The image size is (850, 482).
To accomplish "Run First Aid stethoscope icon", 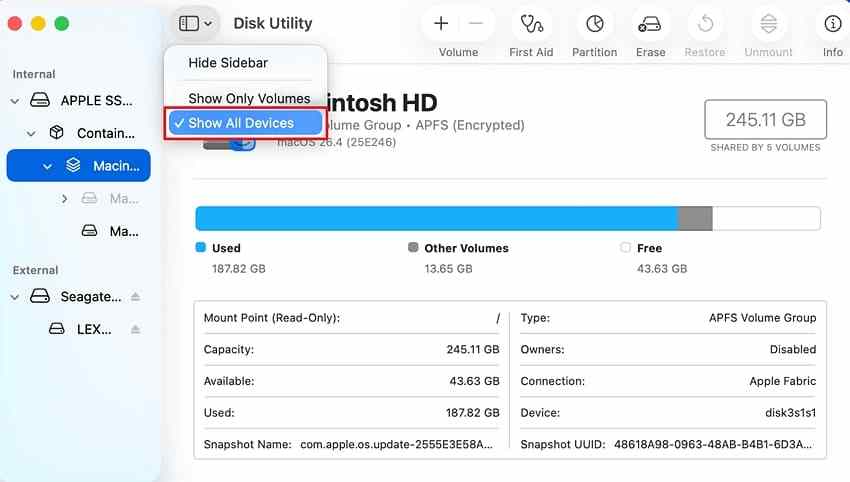I will (x=531, y=24).
